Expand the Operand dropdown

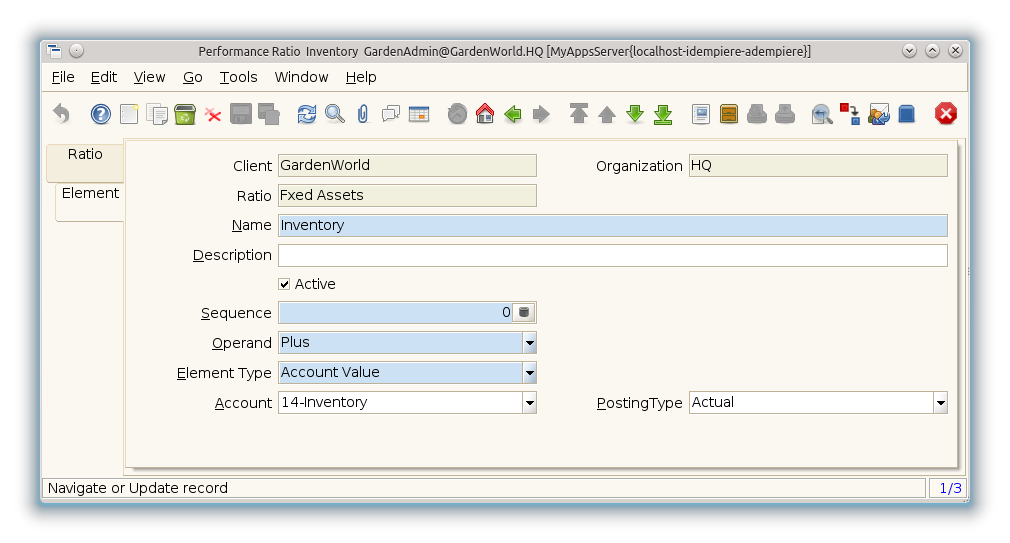(529, 343)
